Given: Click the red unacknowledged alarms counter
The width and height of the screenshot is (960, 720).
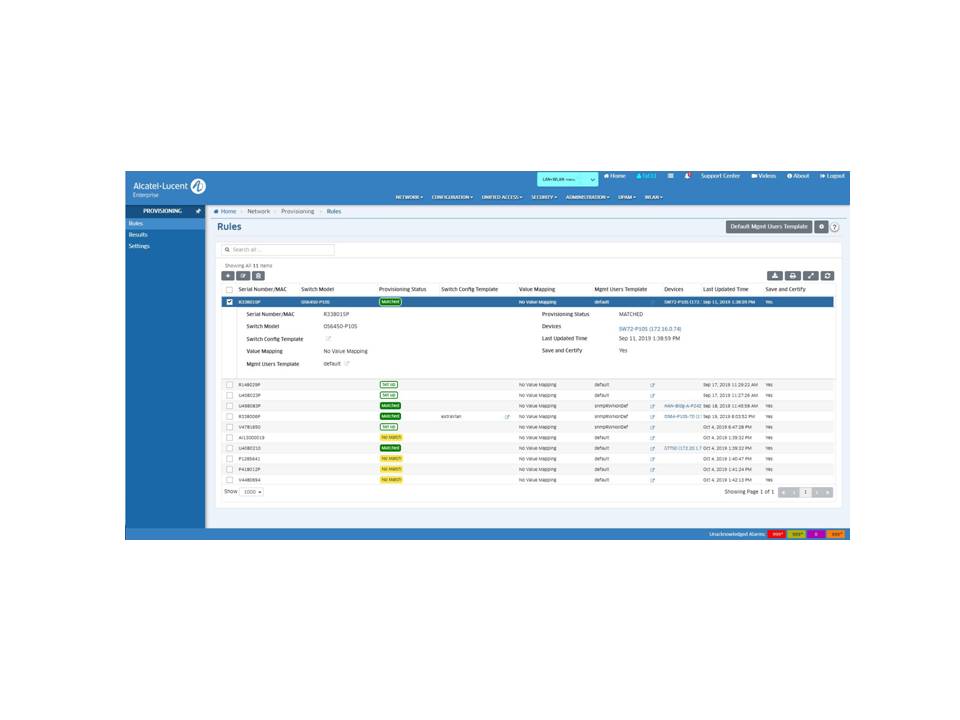Looking at the screenshot, I should 777,534.
